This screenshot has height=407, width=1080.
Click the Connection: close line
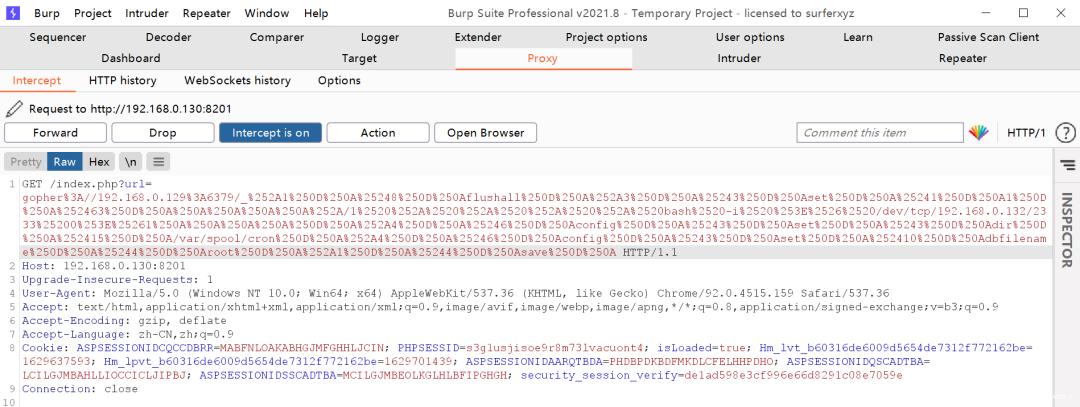pos(80,389)
